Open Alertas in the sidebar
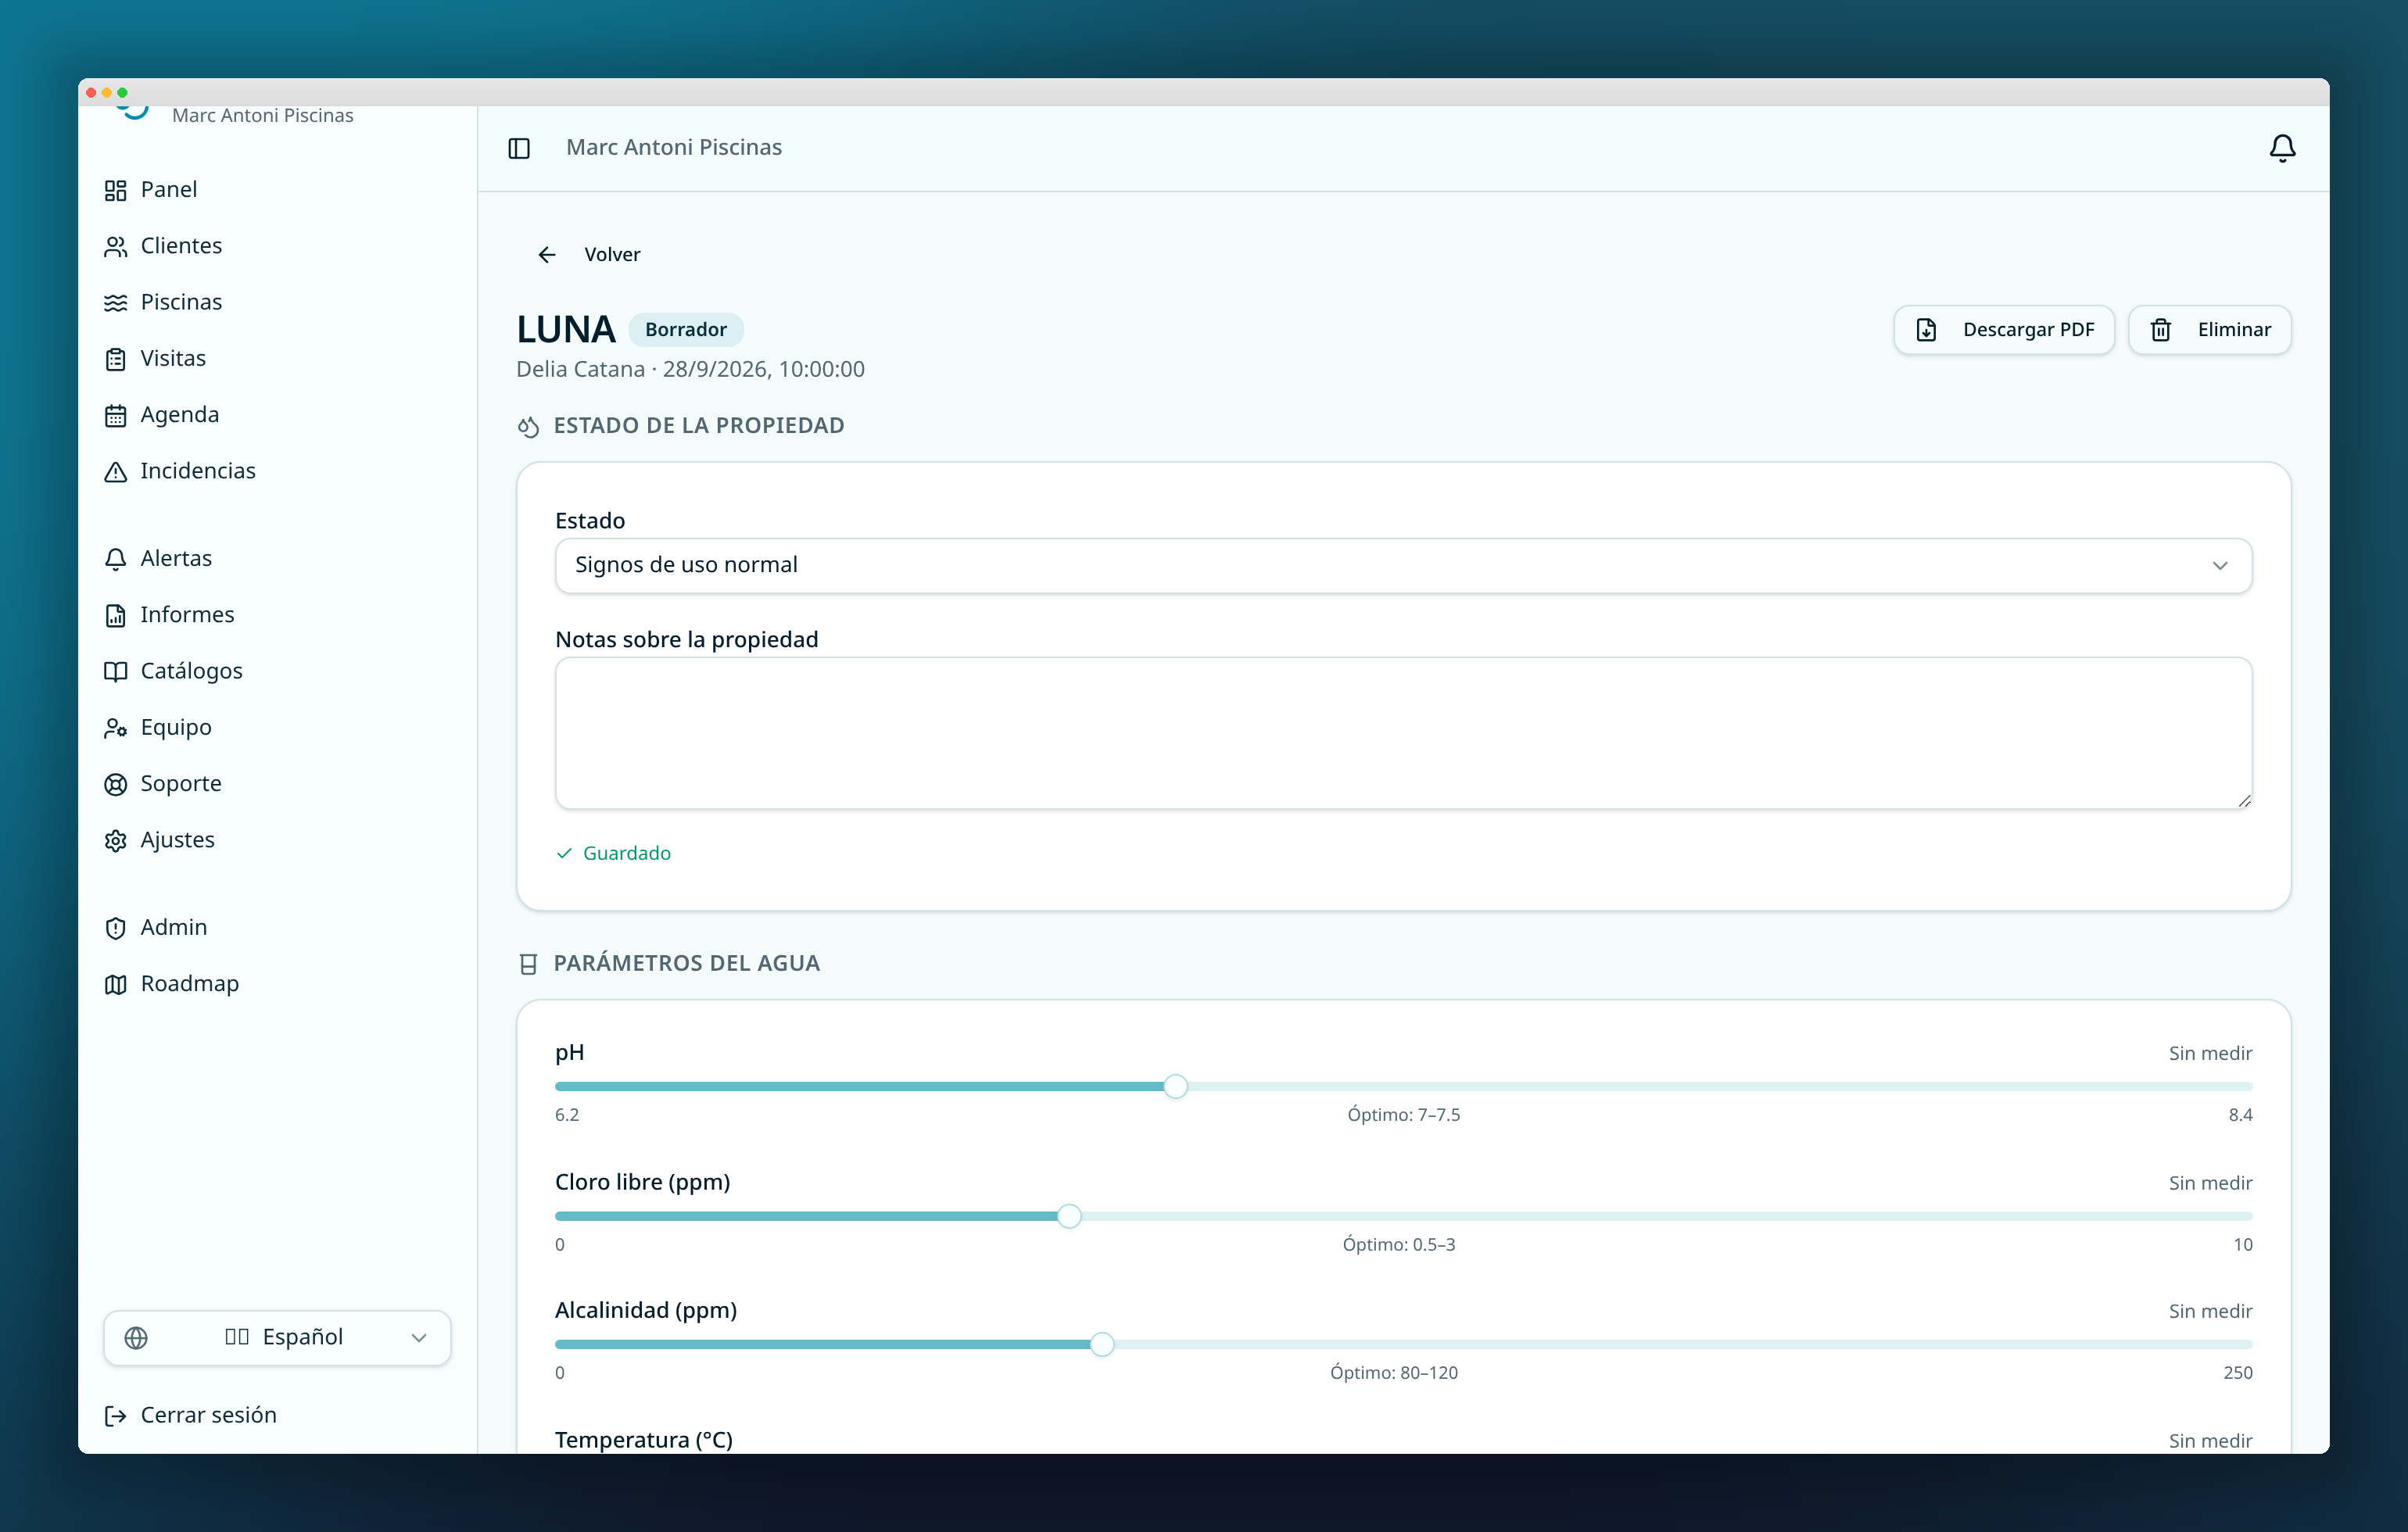The image size is (2408, 1532). (176, 558)
